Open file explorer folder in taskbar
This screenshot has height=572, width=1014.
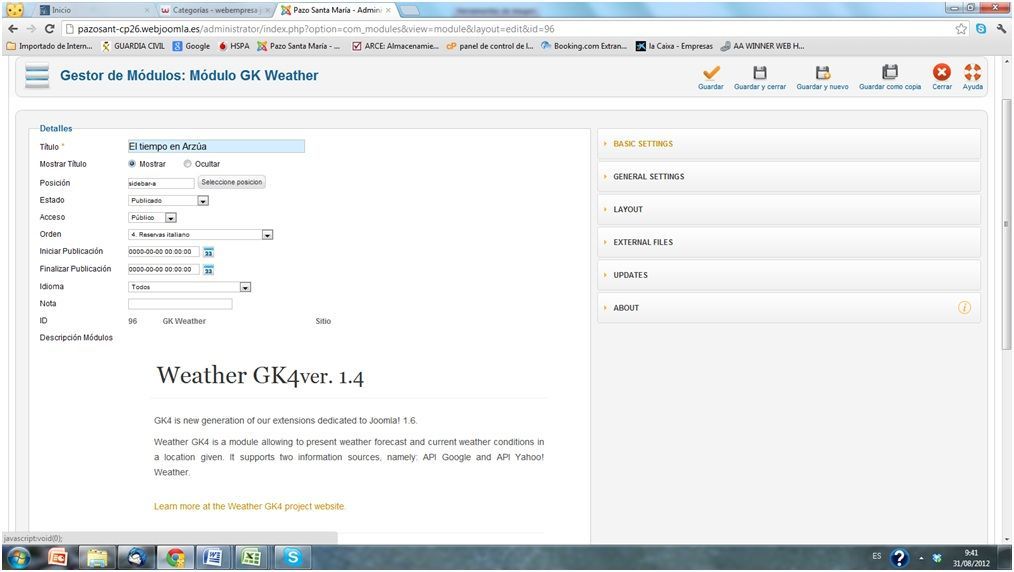(x=97, y=557)
